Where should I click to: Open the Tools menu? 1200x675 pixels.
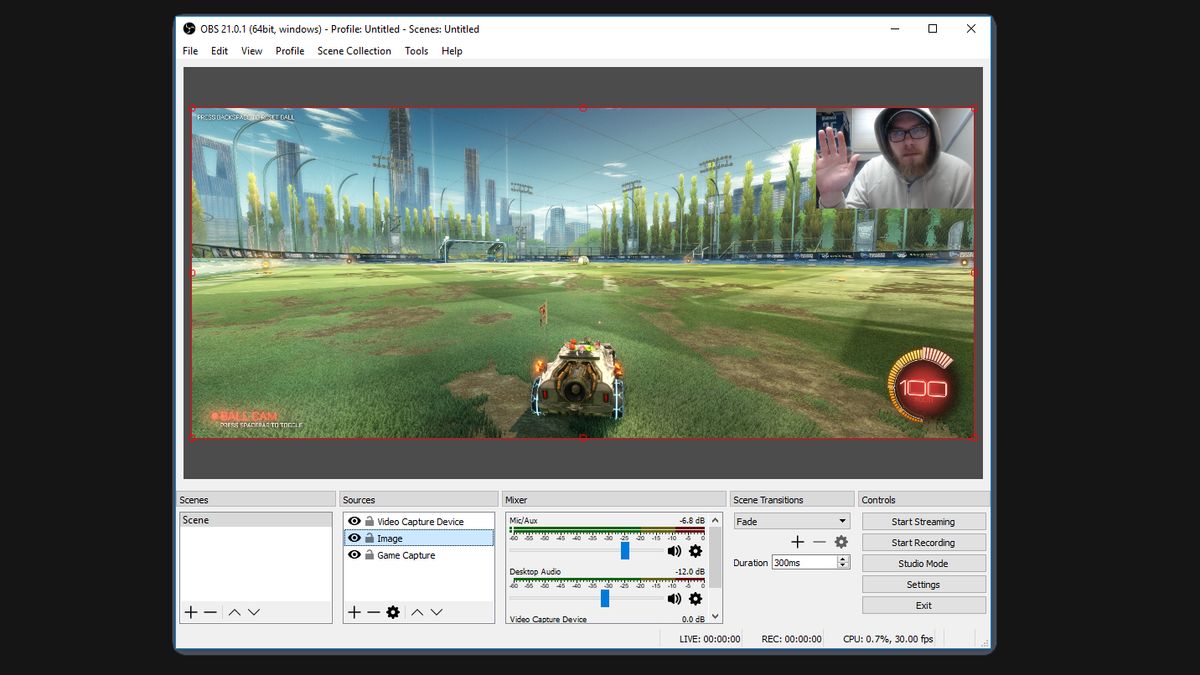[x=416, y=51]
